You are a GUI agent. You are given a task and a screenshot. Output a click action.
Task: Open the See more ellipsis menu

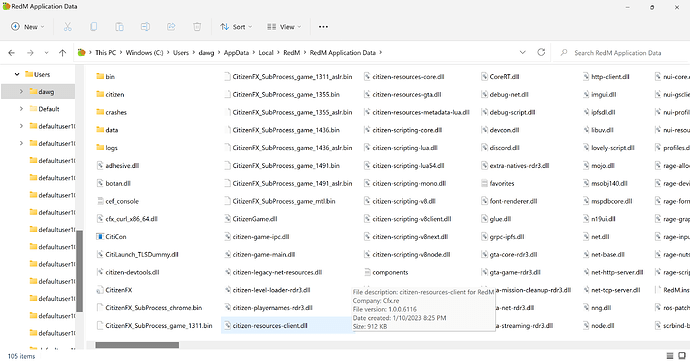323,27
